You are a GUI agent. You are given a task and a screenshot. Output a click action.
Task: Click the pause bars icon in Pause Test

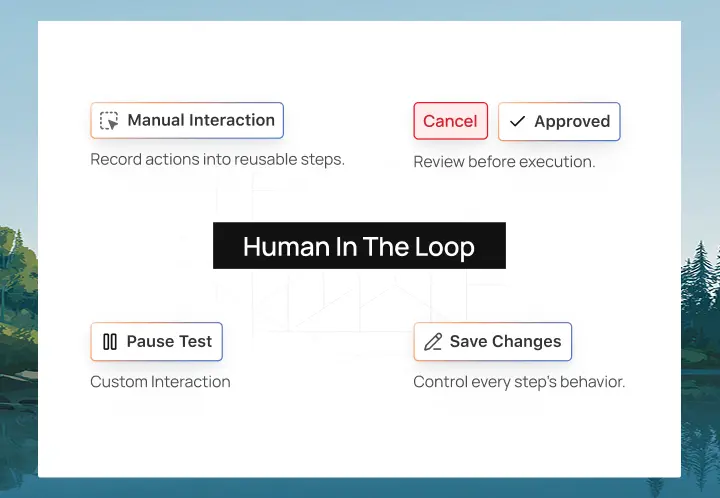(x=110, y=342)
